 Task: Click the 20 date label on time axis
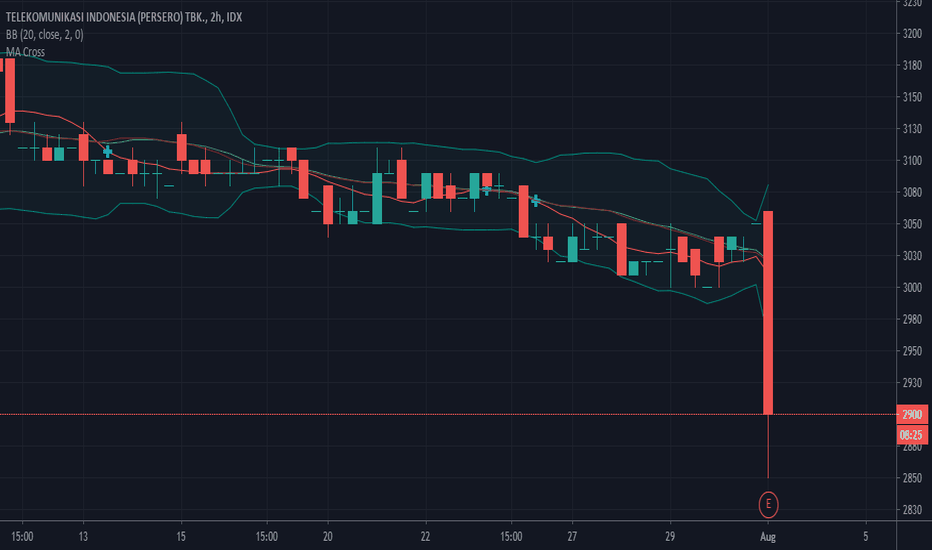[328, 536]
